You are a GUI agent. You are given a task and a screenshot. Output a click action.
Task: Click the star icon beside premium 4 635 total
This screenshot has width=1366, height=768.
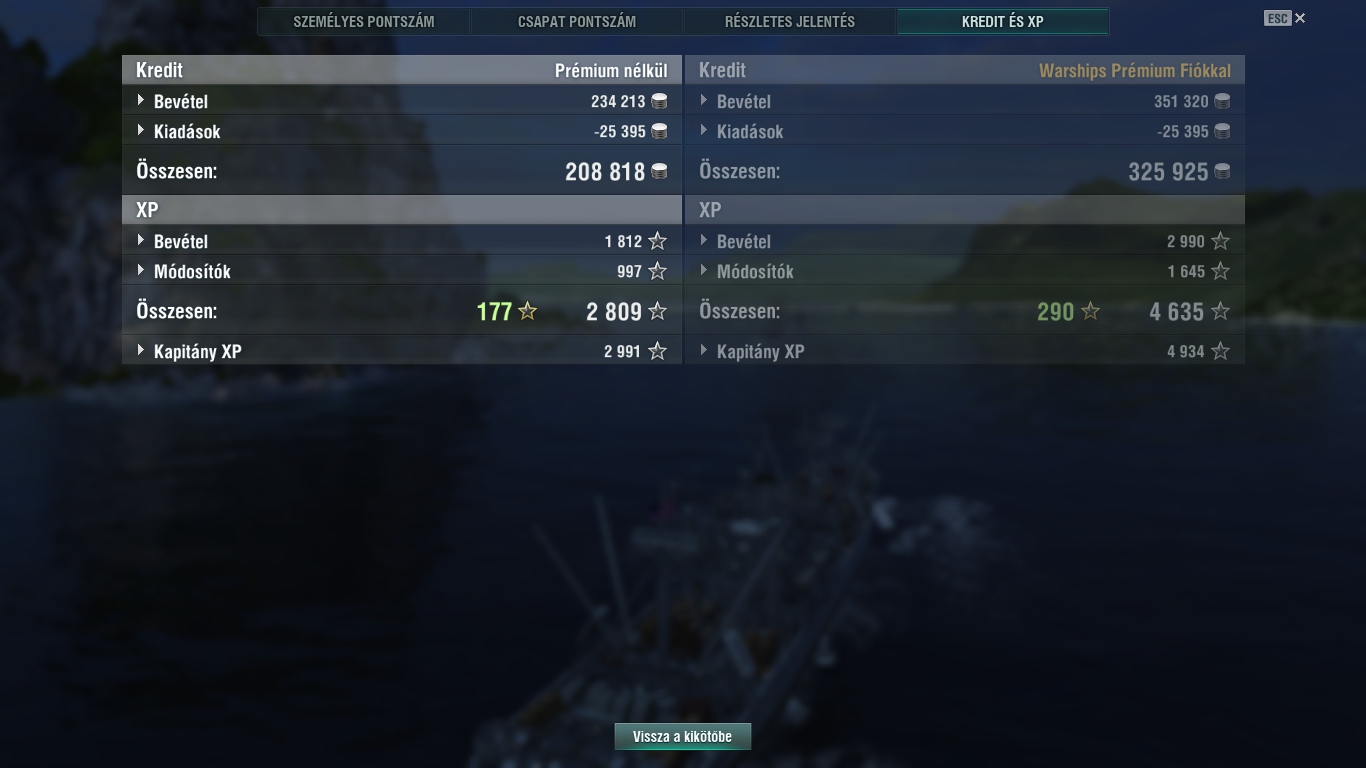coord(1220,311)
